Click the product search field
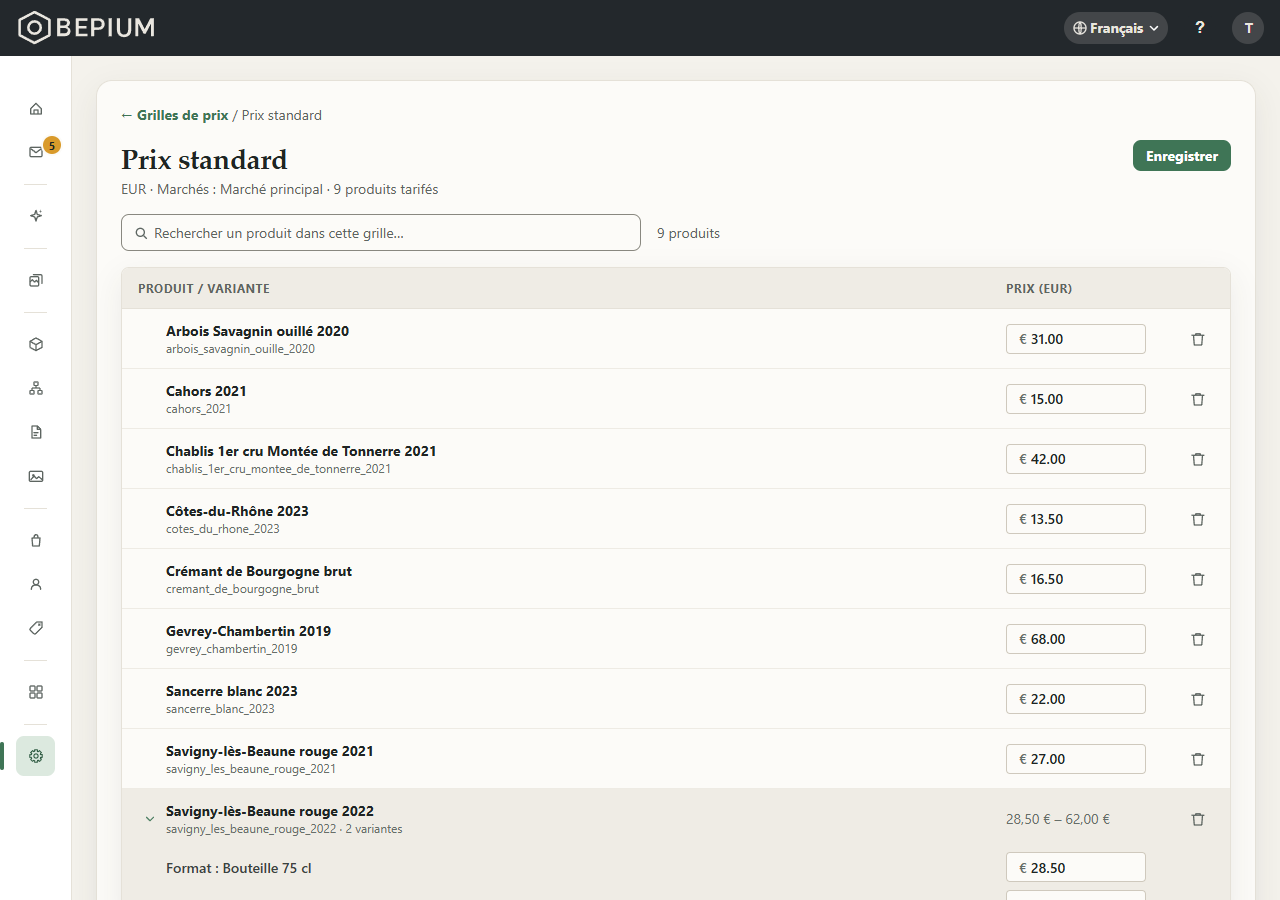Screen dimensions: 1280x900 coord(381,233)
